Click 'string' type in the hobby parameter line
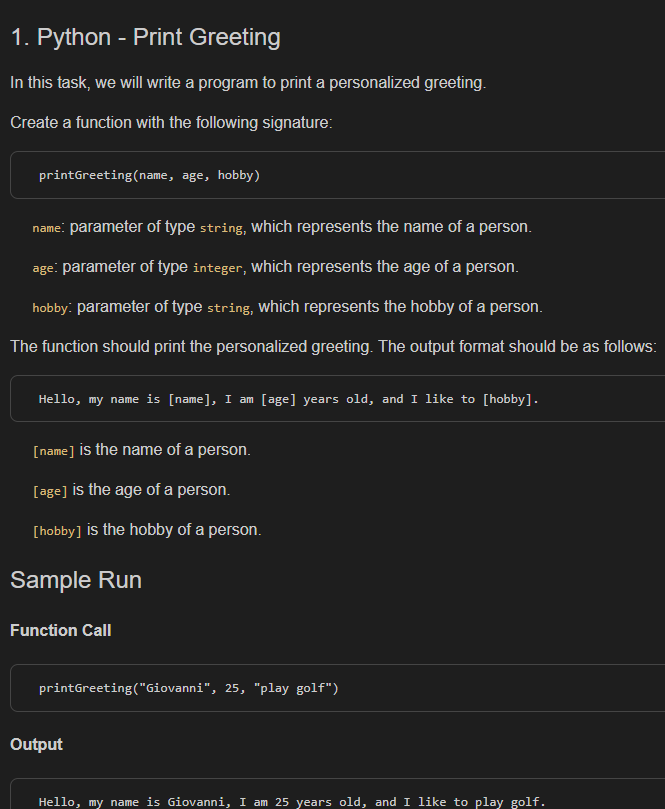The height and width of the screenshot is (809, 665). [x=228, y=308]
